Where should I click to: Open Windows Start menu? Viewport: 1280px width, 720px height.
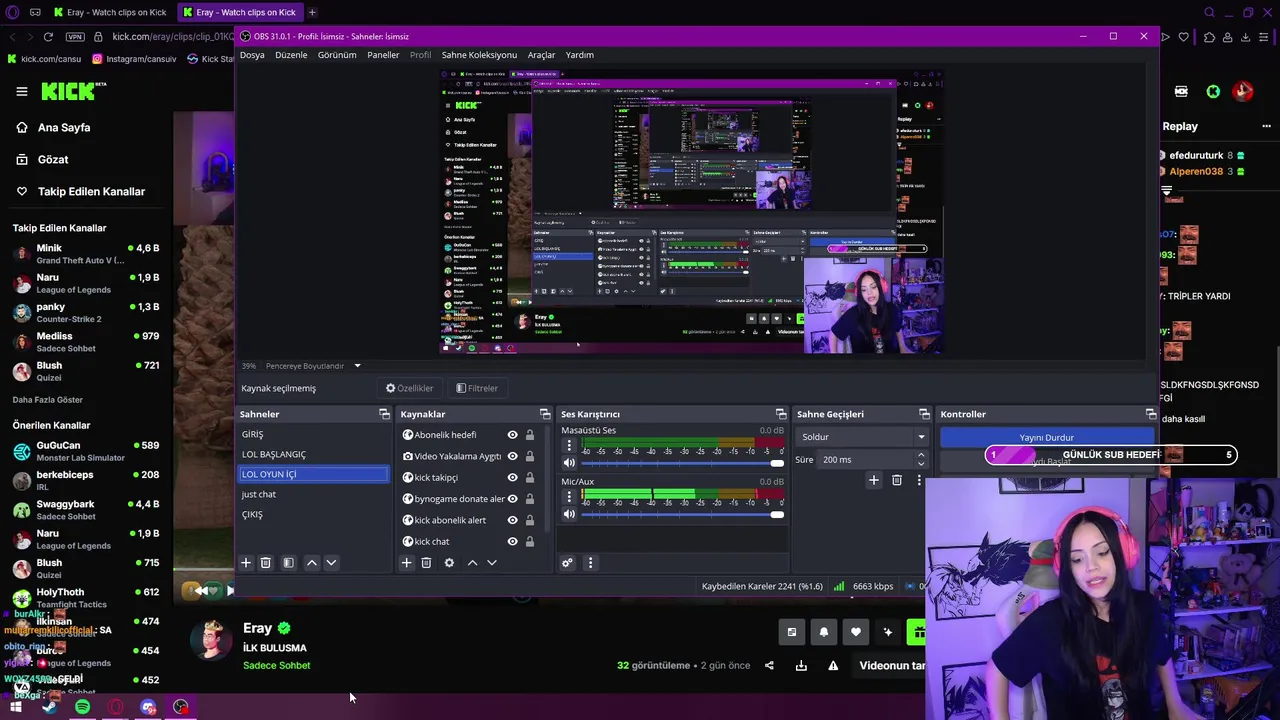(x=16, y=707)
